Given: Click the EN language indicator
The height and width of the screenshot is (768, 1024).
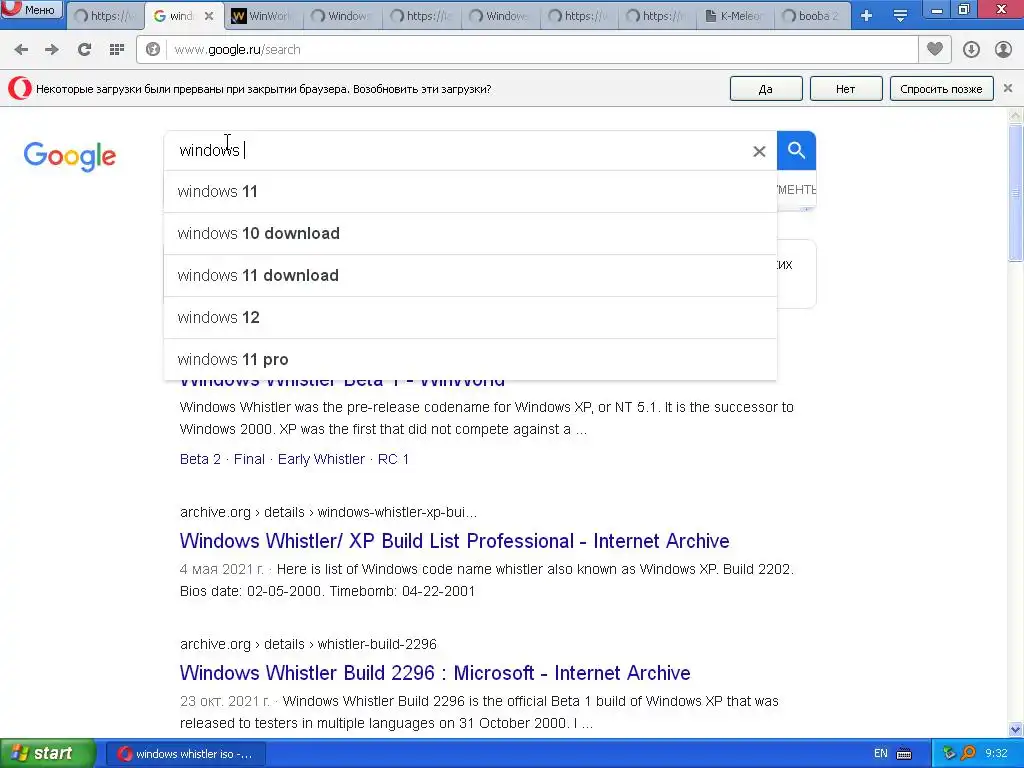Looking at the screenshot, I should [x=881, y=754].
